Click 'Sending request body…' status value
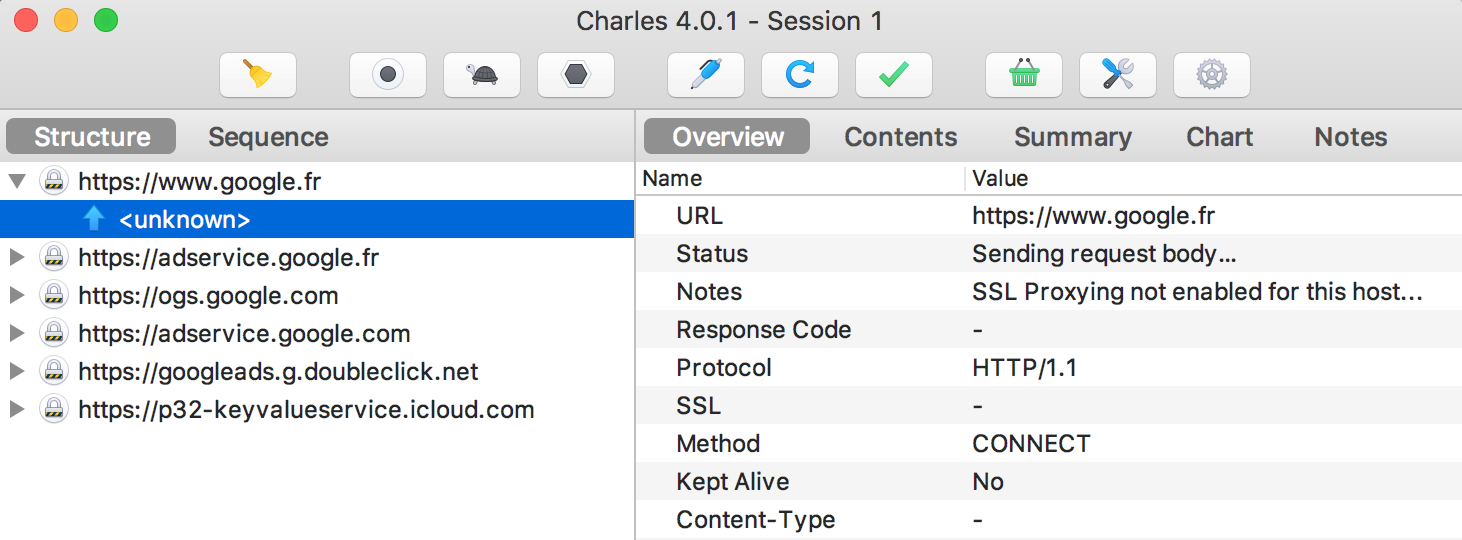Image resolution: width=1462 pixels, height=540 pixels. (x=1104, y=254)
